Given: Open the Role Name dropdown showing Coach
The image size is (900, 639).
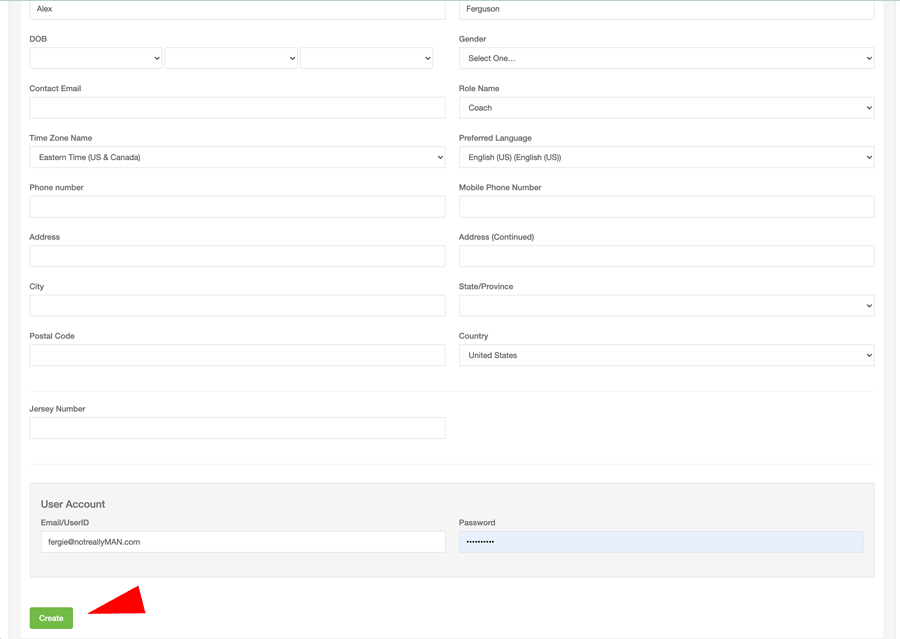Looking at the screenshot, I should [666, 108].
